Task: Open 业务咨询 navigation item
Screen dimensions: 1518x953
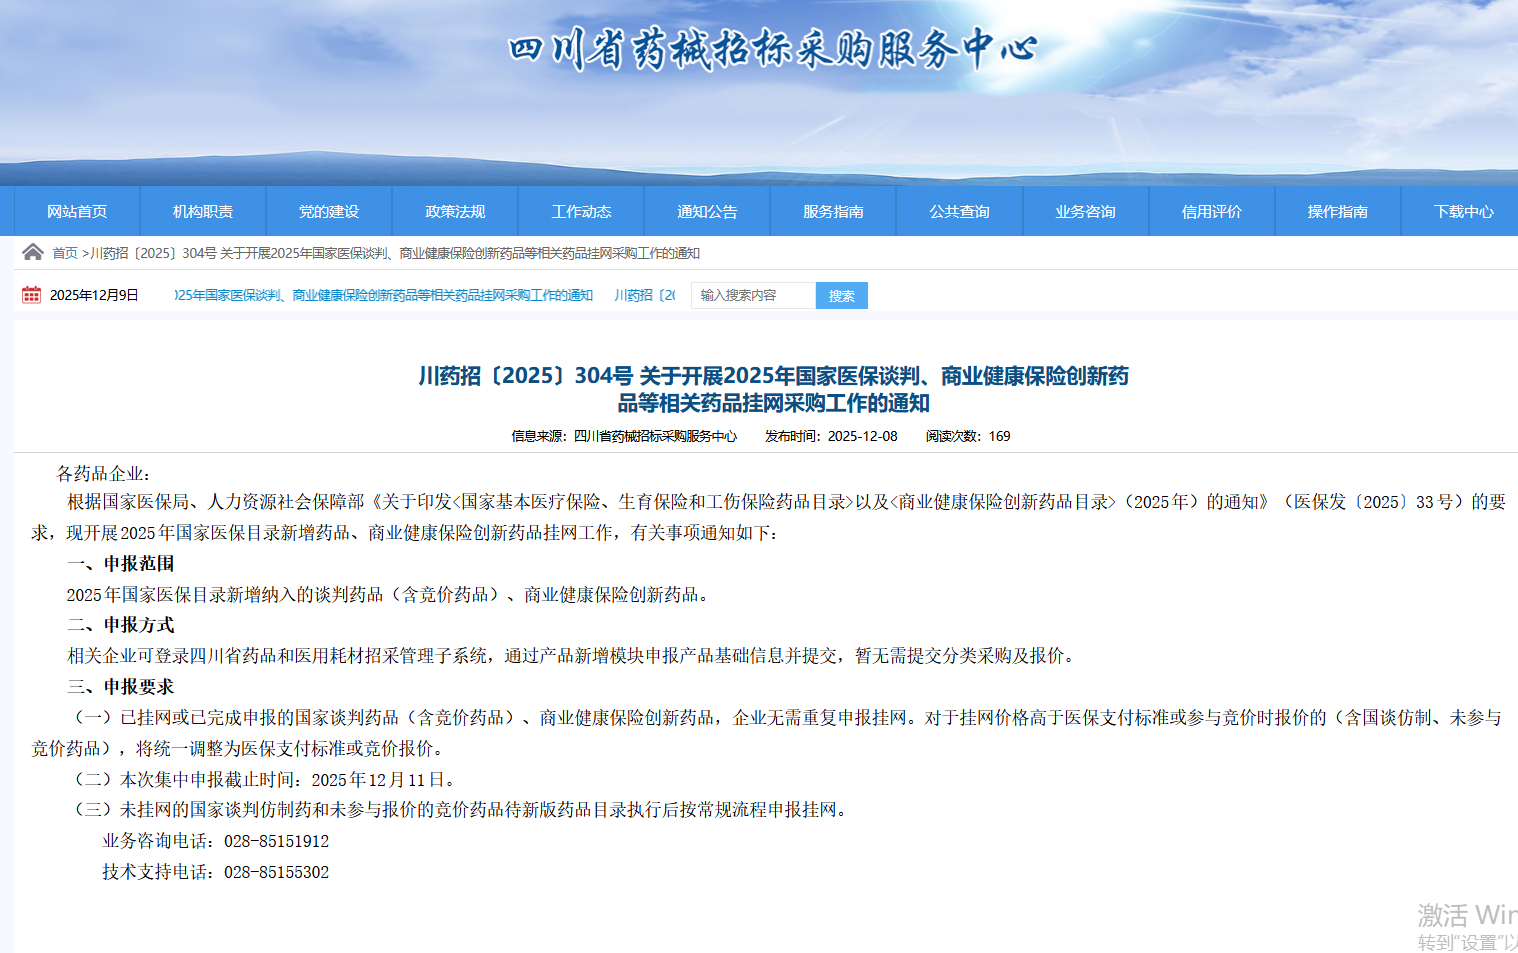Action: [x=1085, y=212]
